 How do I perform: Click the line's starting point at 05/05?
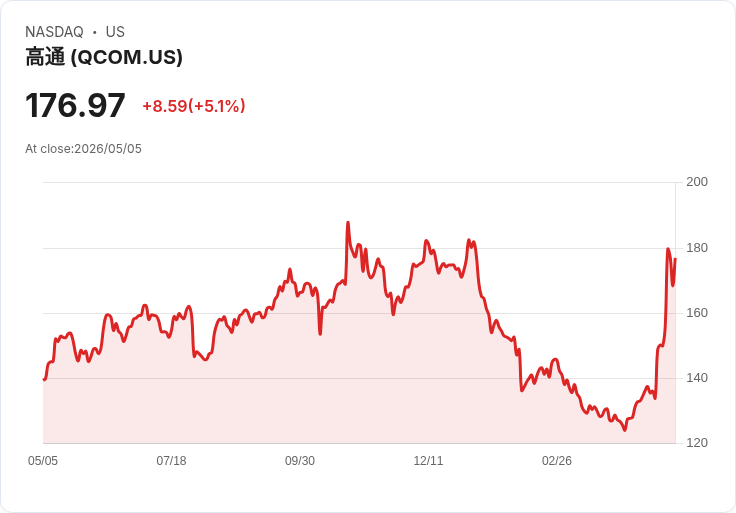click(x=44, y=379)
